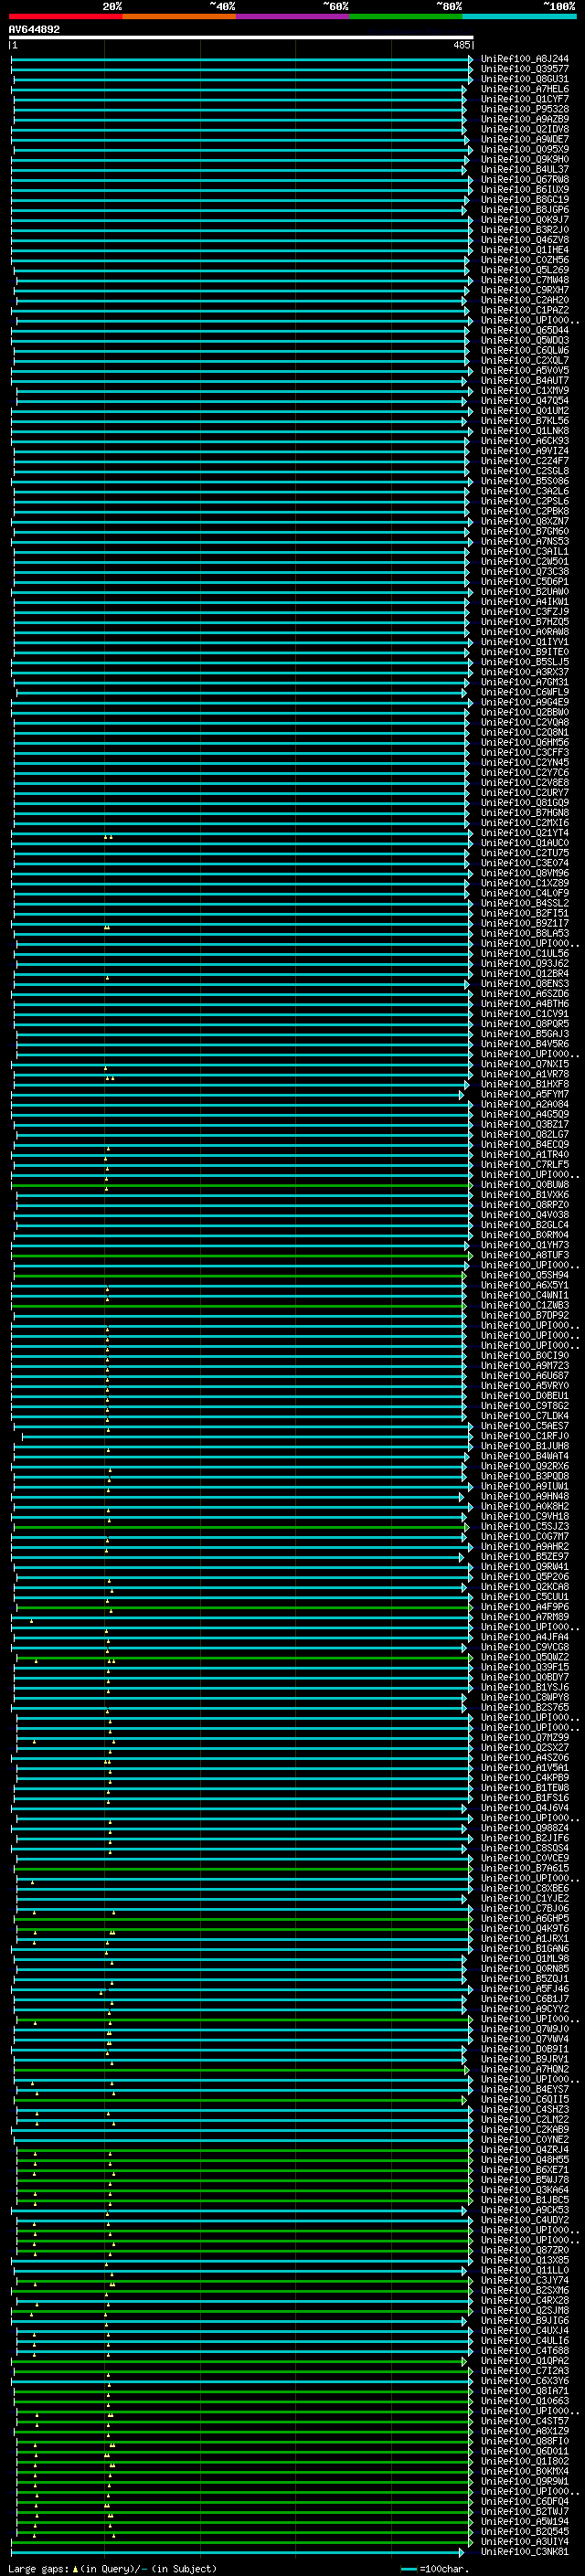The image size is (585, 2576).
Task: Select label UniRef100_Q67RW8
Action: pyautogui.click(x=524, y=180)
